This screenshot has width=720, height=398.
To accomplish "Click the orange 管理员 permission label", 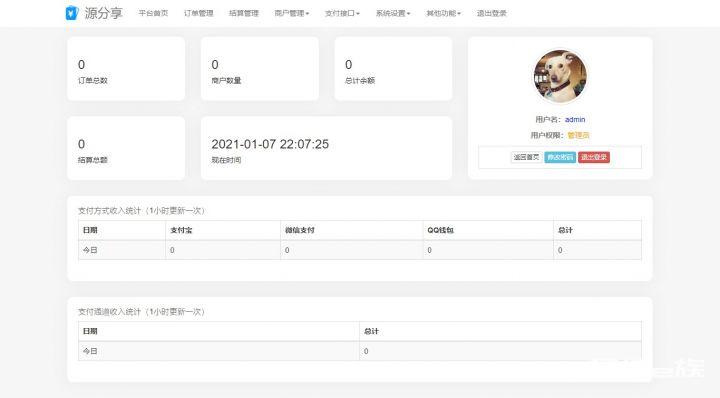I will coord(578,135).
